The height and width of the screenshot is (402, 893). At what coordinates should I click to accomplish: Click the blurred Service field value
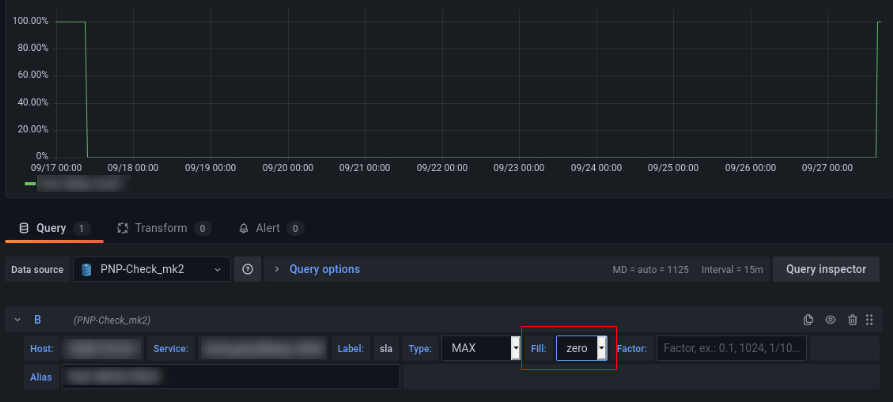pyautogui.click(x=264, y=348)
